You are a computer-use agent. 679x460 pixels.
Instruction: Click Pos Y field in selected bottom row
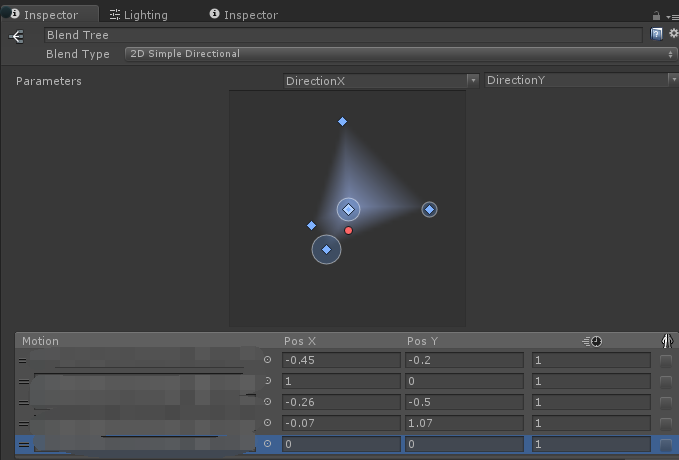464,444
